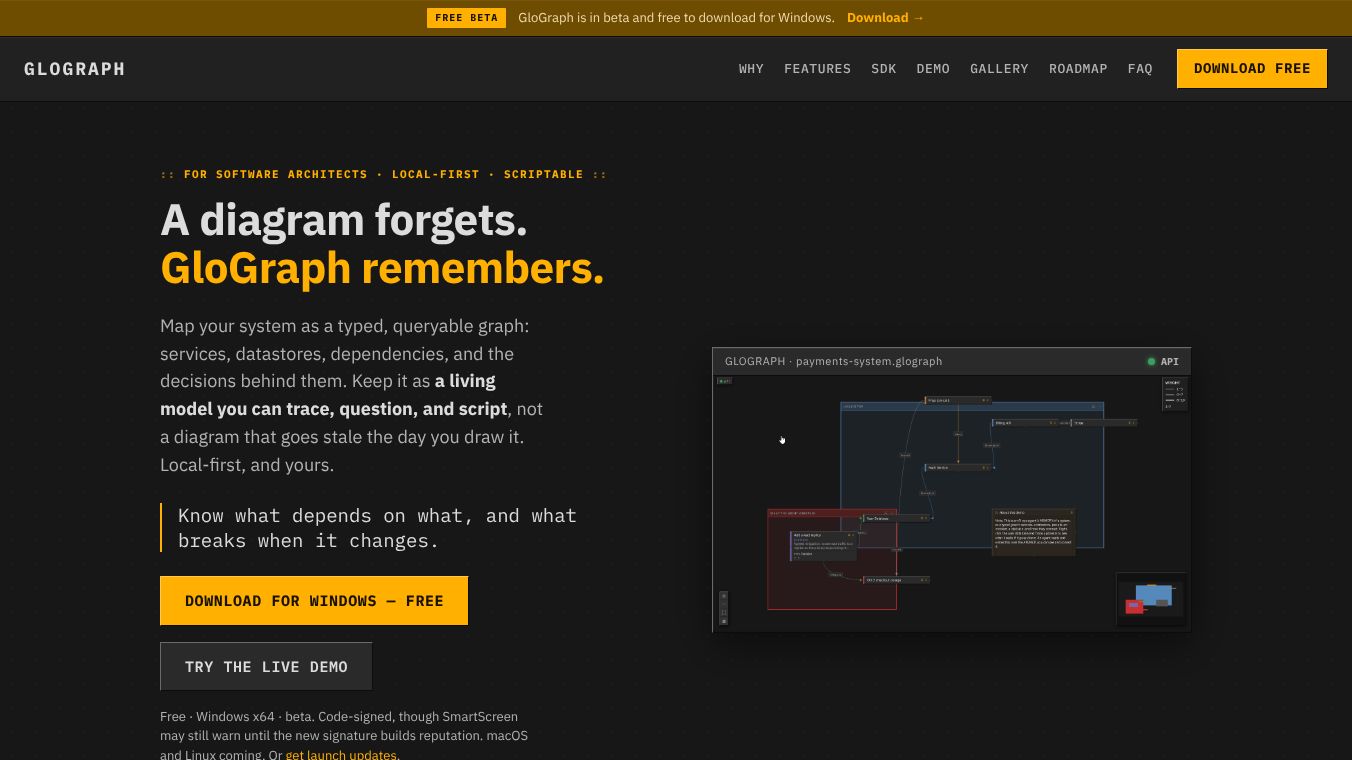Select DEMO in the top navigation

coord(933,69)
